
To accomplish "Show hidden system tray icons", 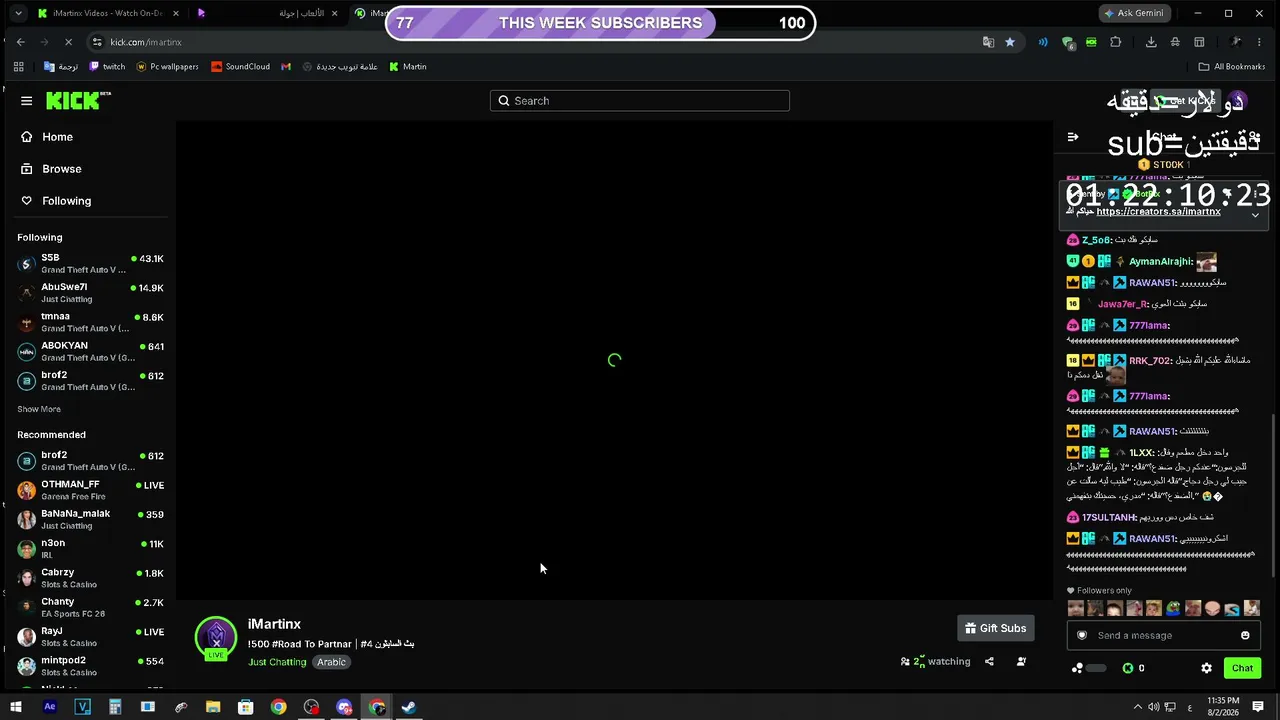I will pyautogui.click(x=1138, y=707).
